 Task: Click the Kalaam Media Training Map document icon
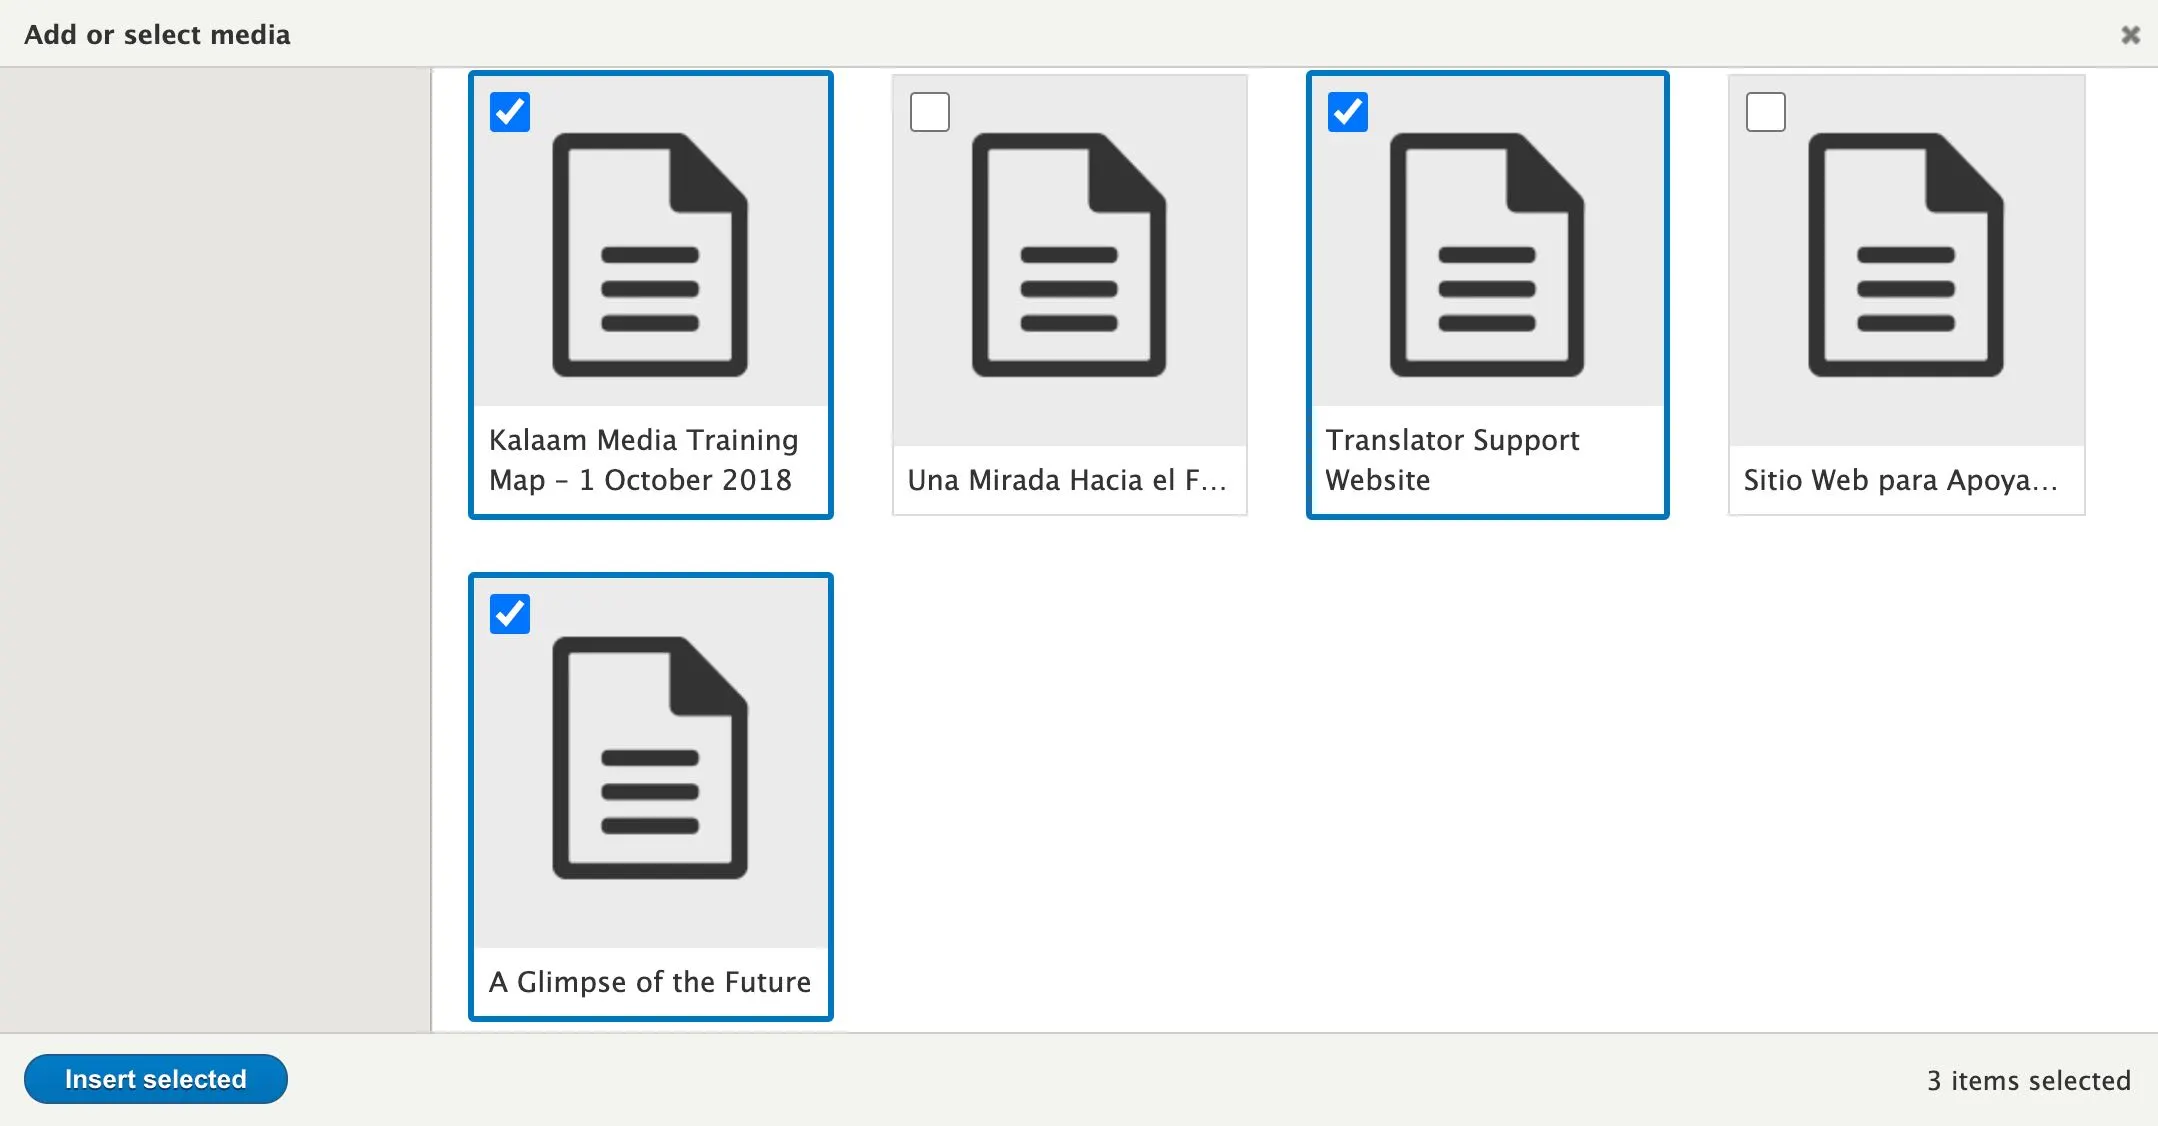650,255
